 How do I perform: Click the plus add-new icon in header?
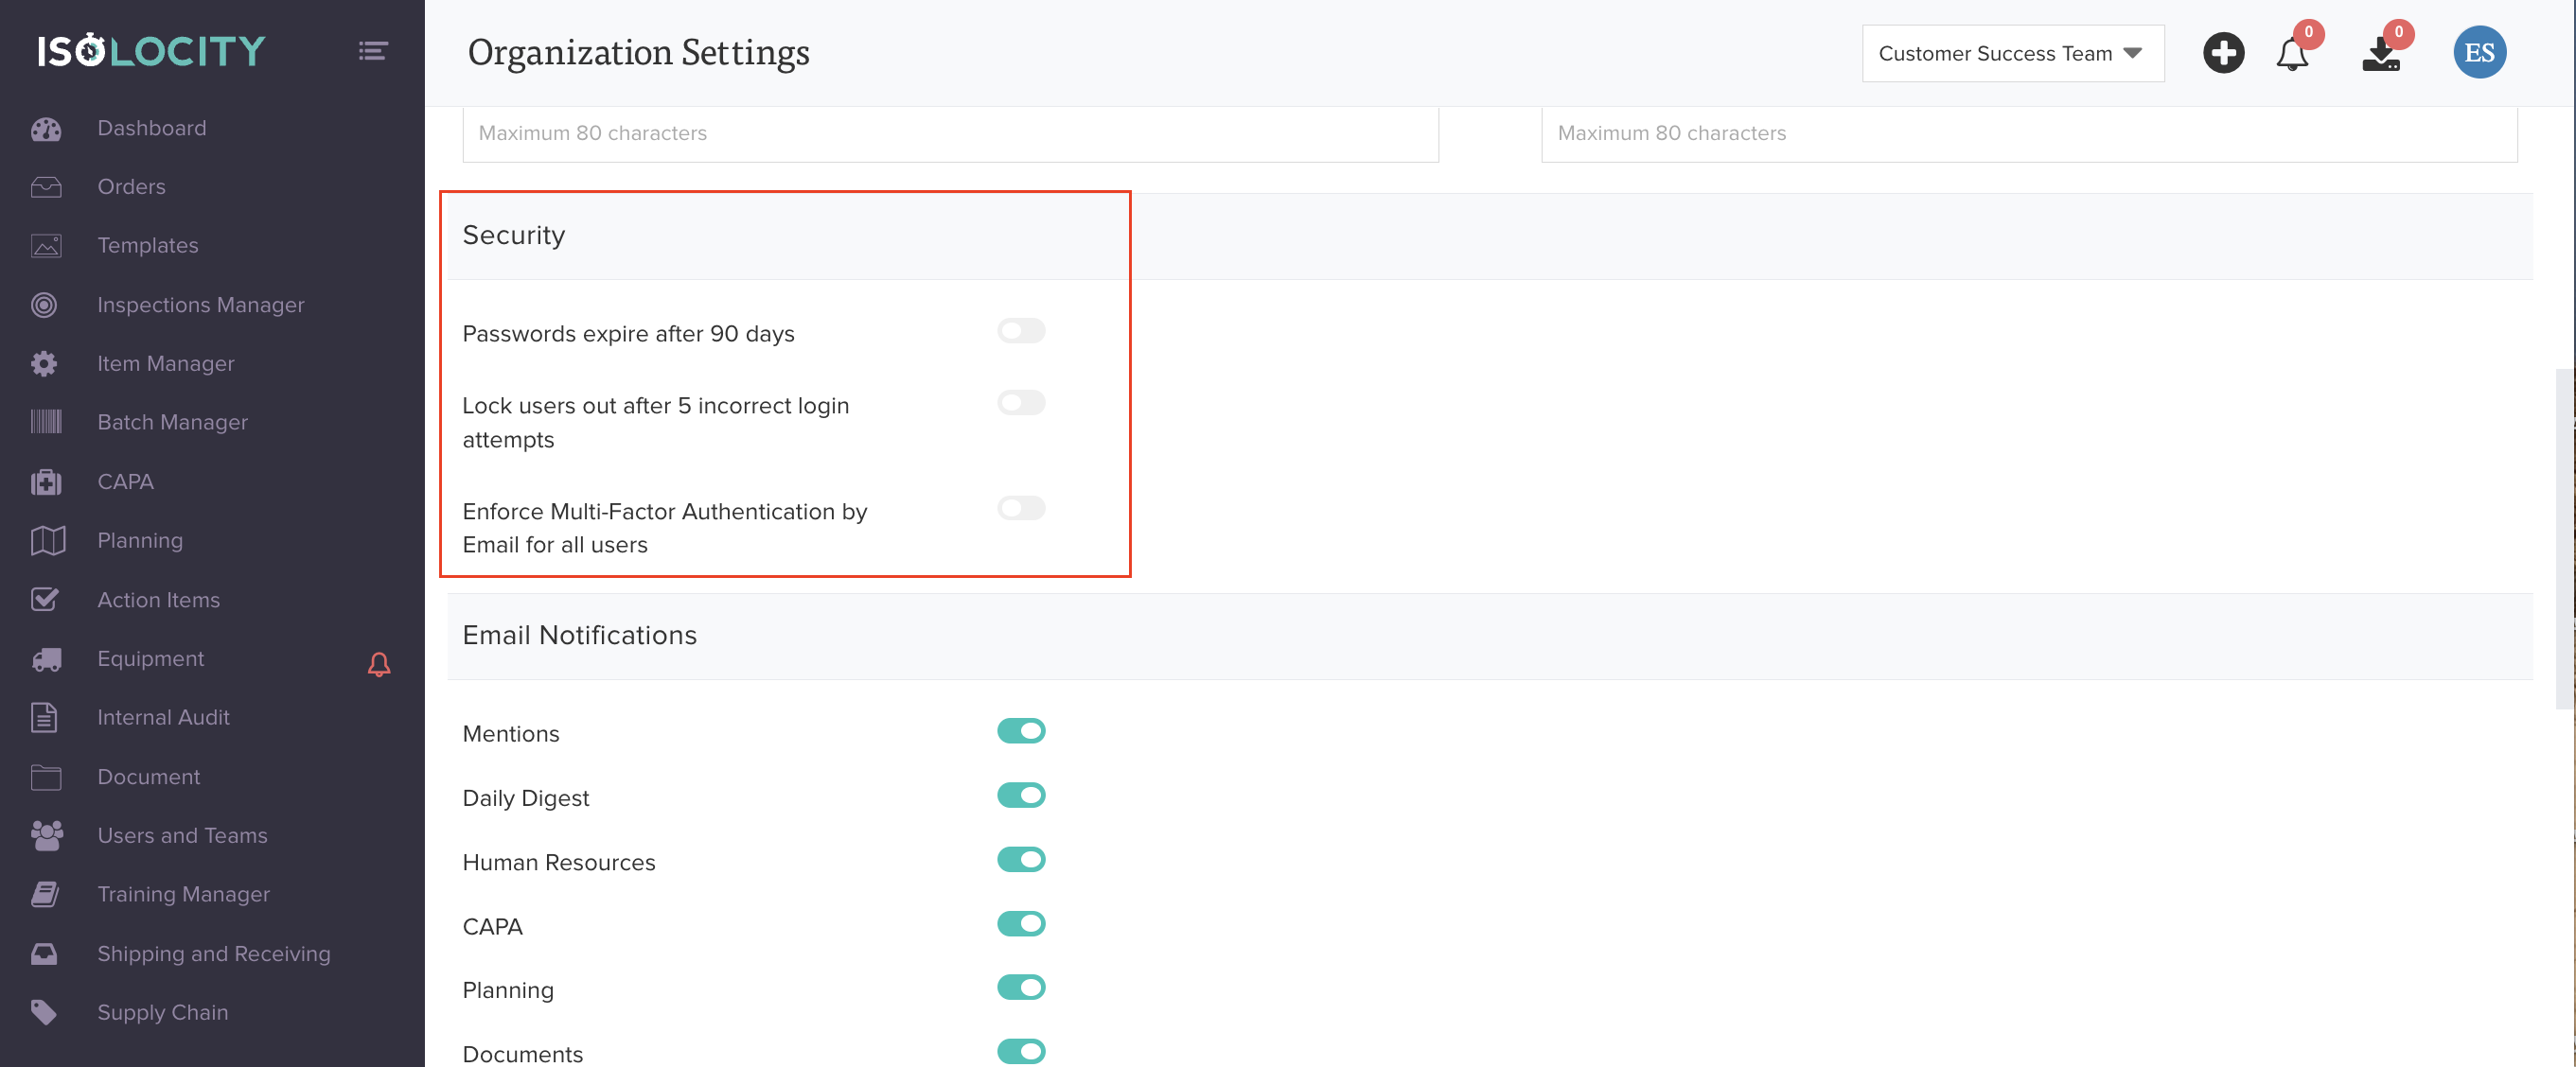click(x=2222, y=53)
